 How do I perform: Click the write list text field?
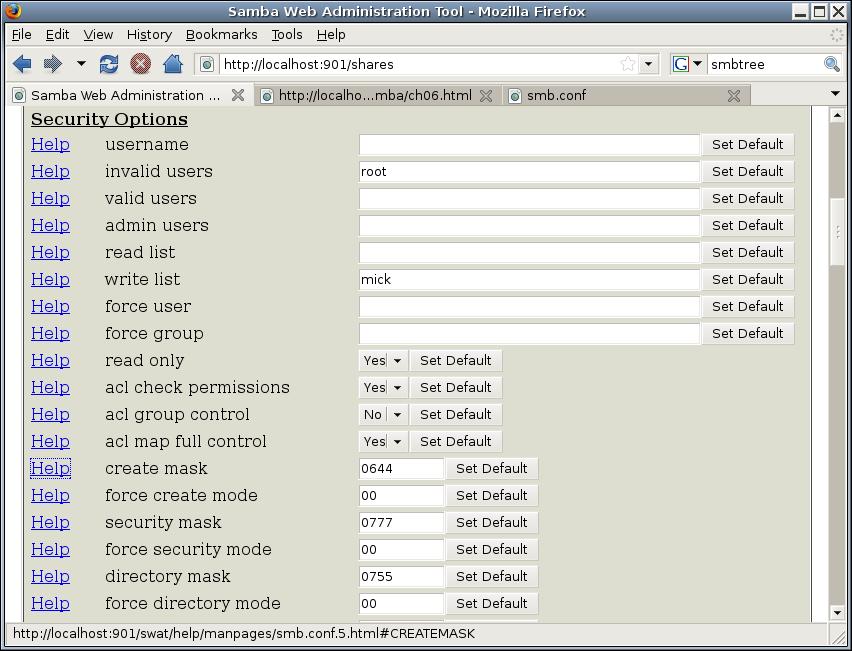(529, 280)
